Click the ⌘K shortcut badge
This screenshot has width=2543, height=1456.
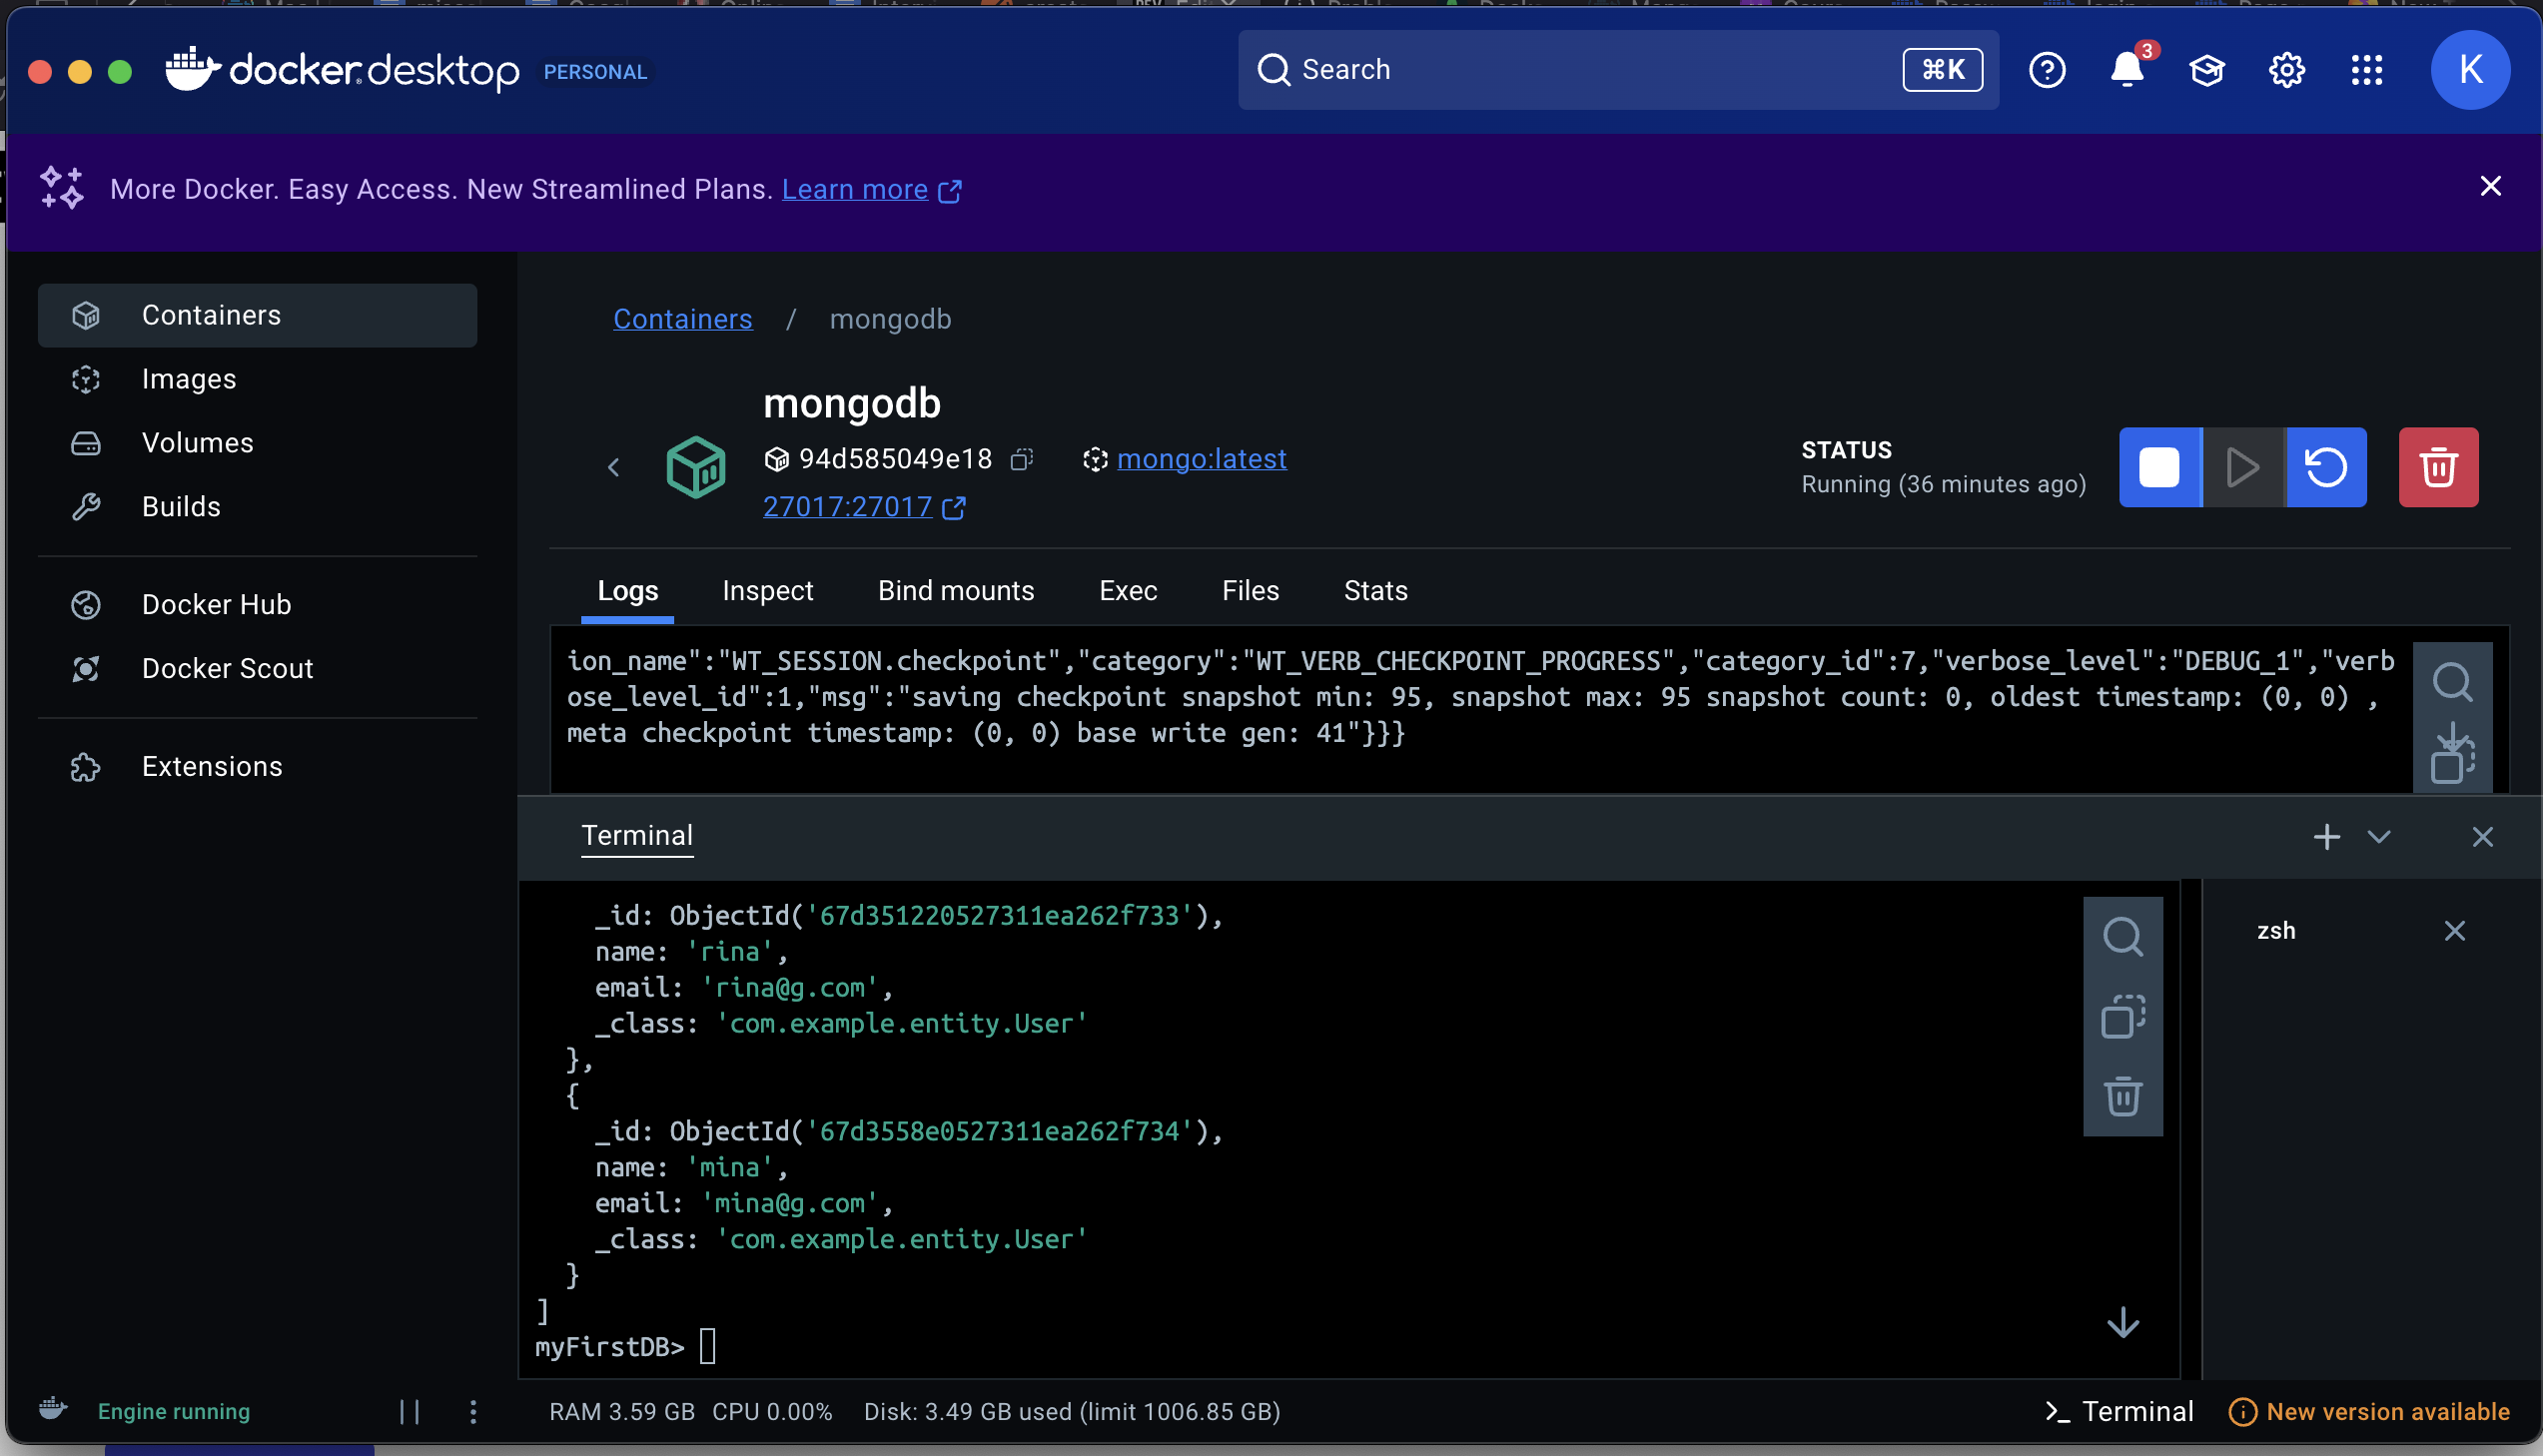coord(1942,70)
